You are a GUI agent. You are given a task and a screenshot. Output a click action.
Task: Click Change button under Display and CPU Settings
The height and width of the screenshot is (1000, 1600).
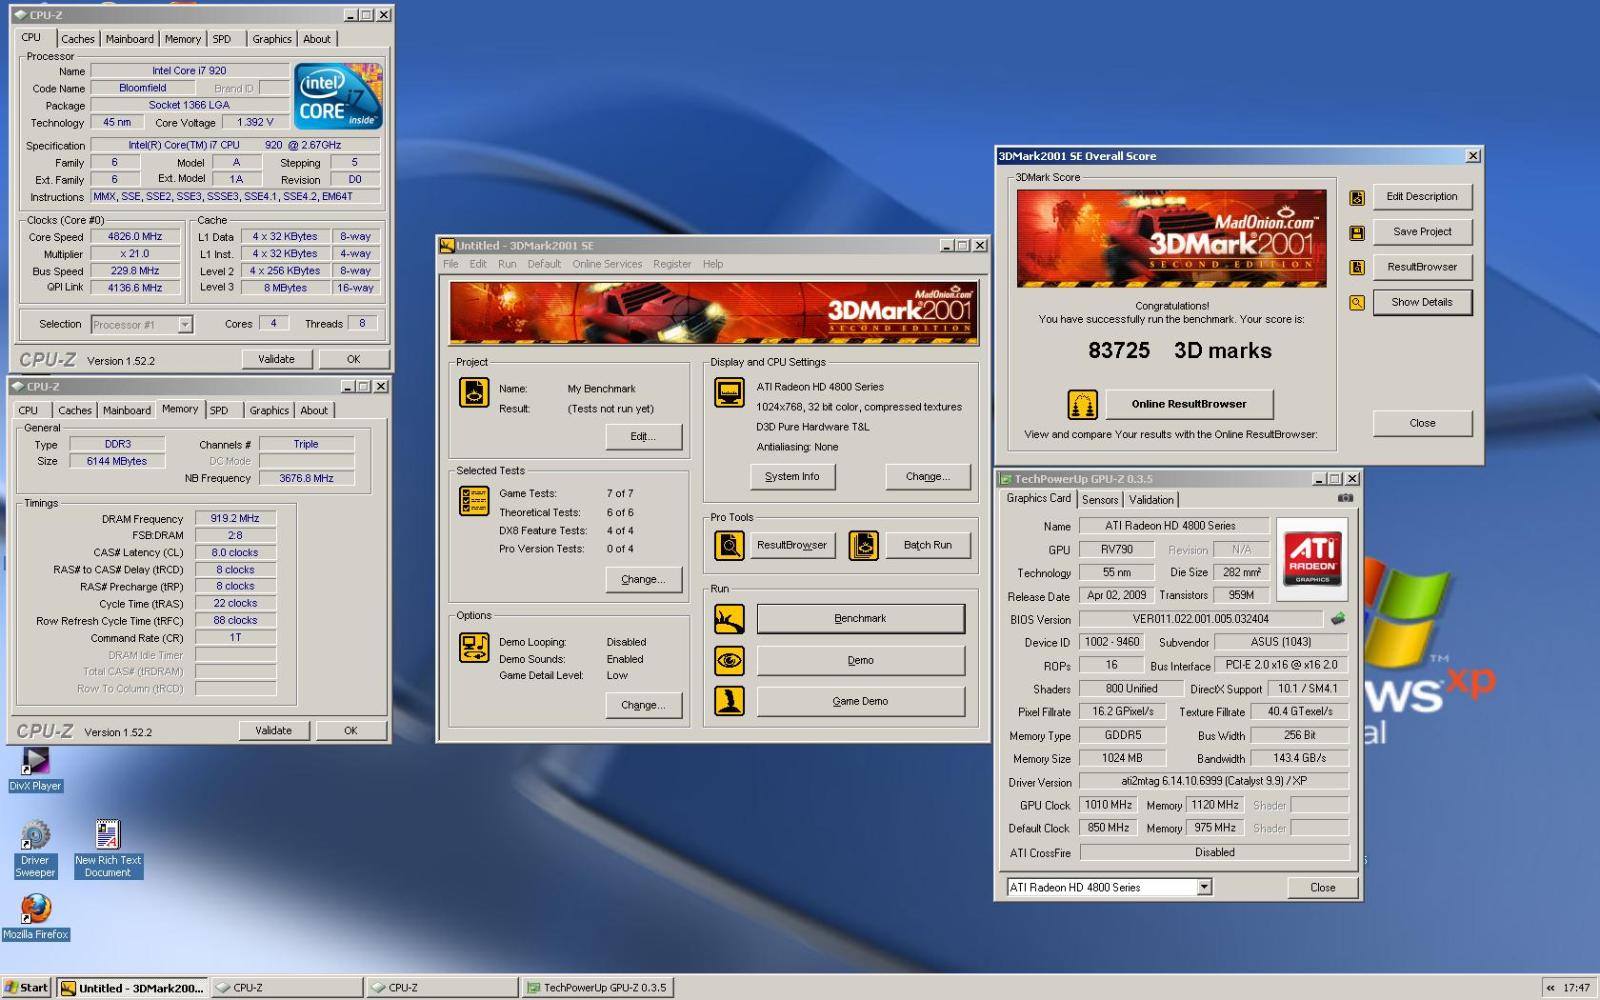(x=928, y=477)
